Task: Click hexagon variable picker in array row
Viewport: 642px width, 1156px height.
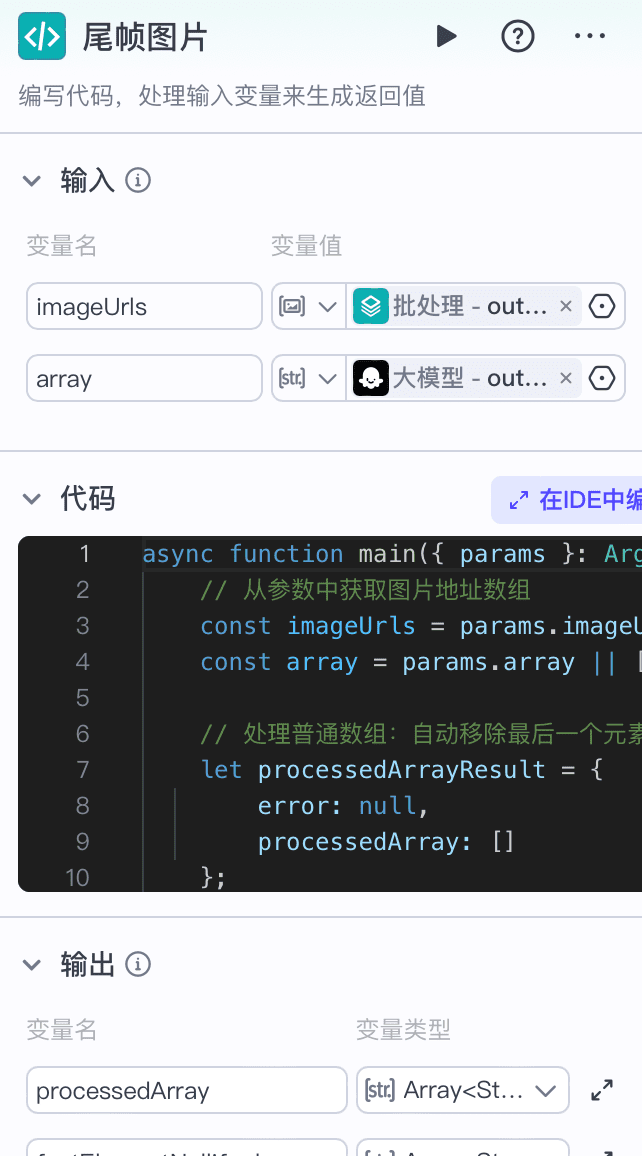Action: 603,378
